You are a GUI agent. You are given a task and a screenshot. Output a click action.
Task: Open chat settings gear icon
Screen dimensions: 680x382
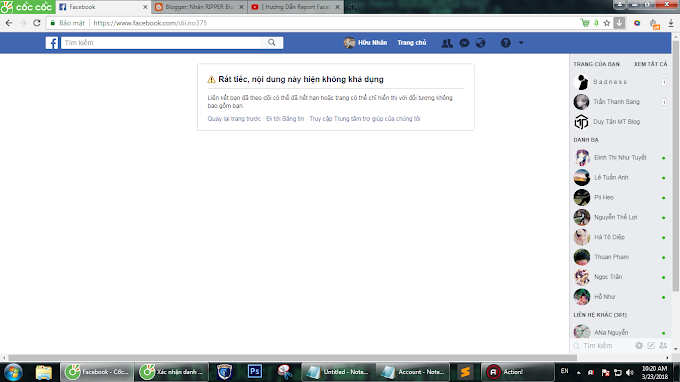639,346
